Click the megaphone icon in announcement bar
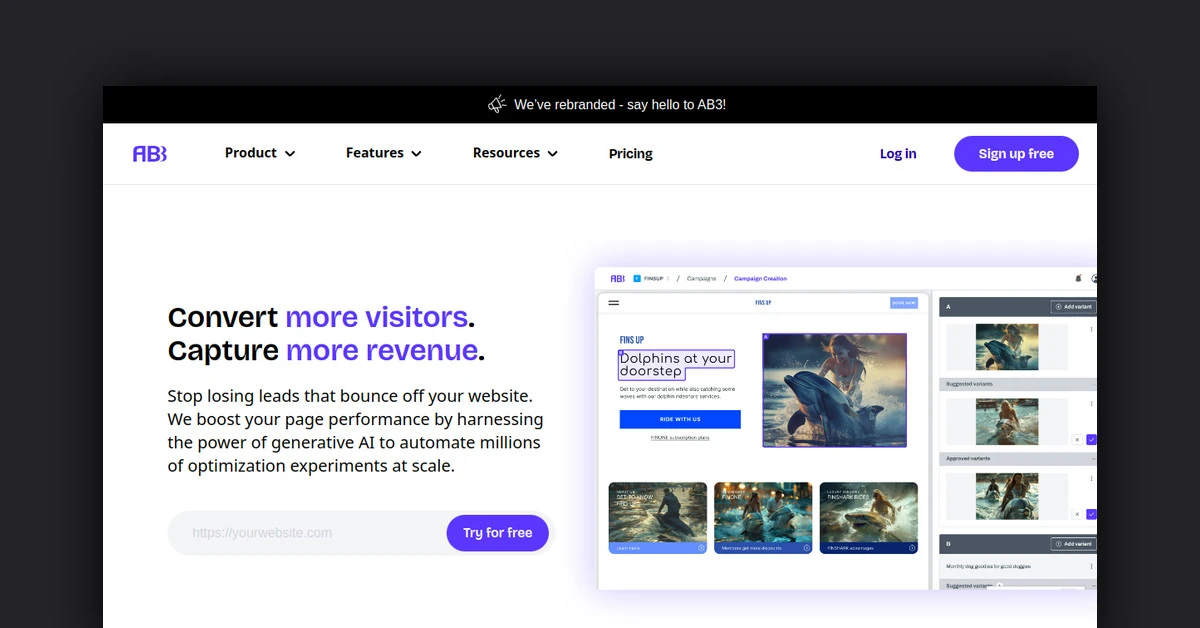The image size is (1200, 628). (x=497, y=104)
